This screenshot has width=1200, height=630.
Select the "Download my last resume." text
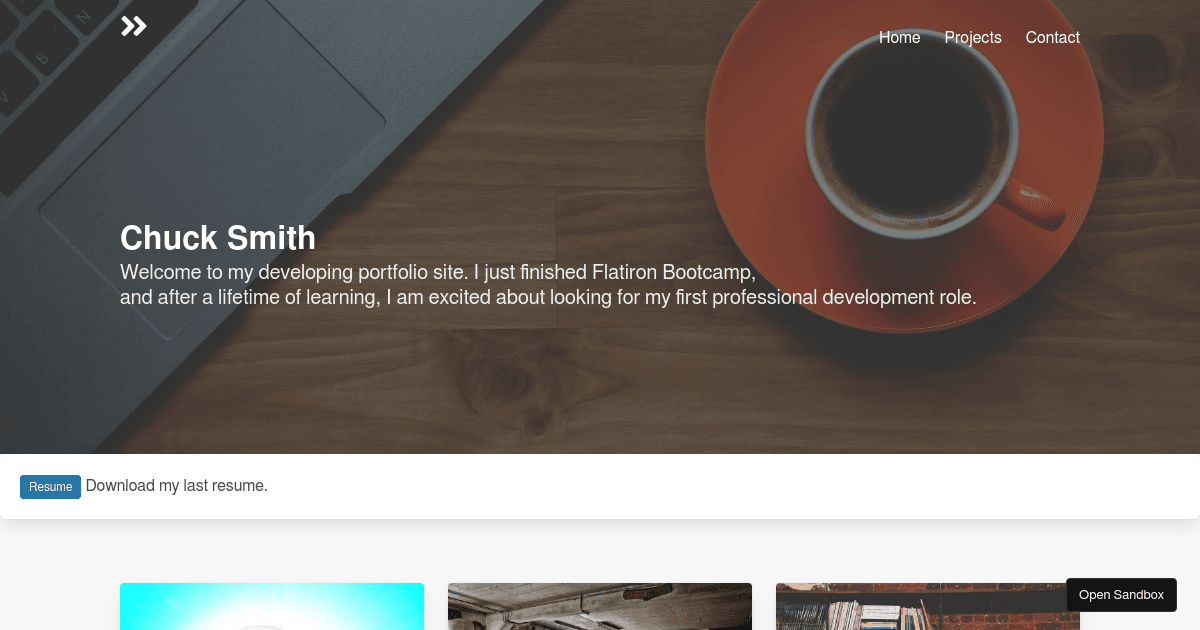pos(177,486)
